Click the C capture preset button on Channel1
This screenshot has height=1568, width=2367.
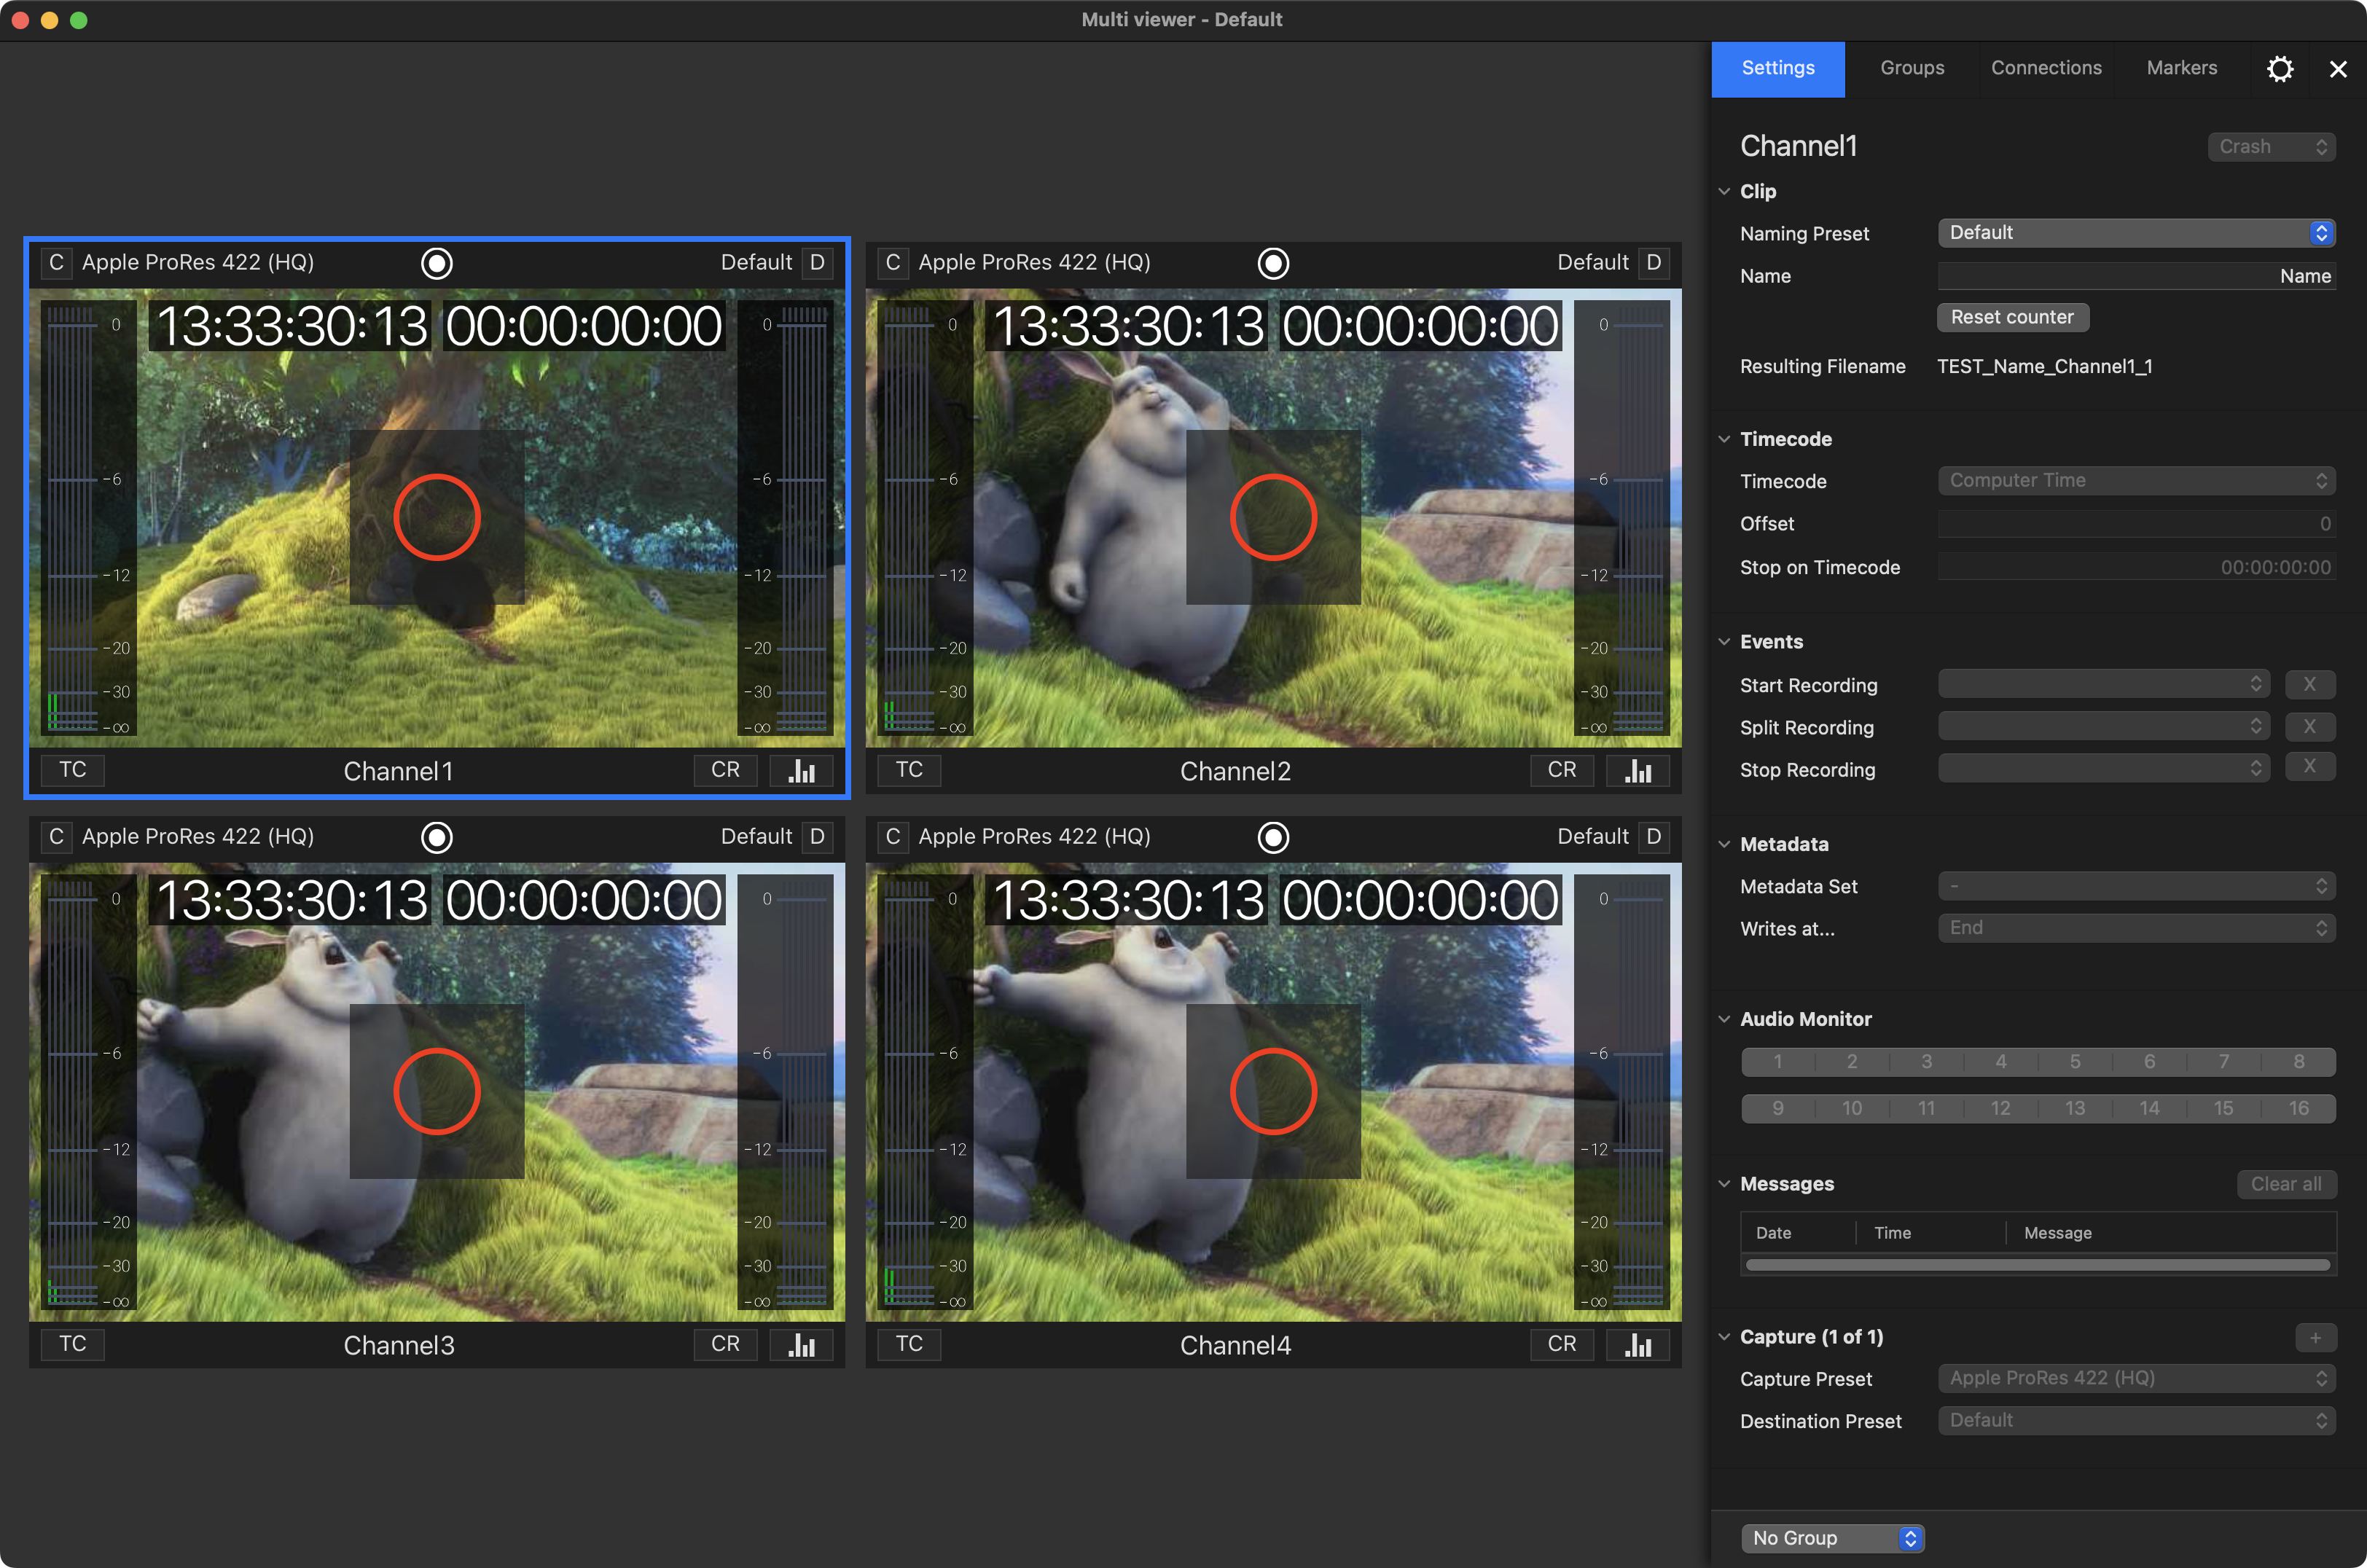(x=56, y=262)
